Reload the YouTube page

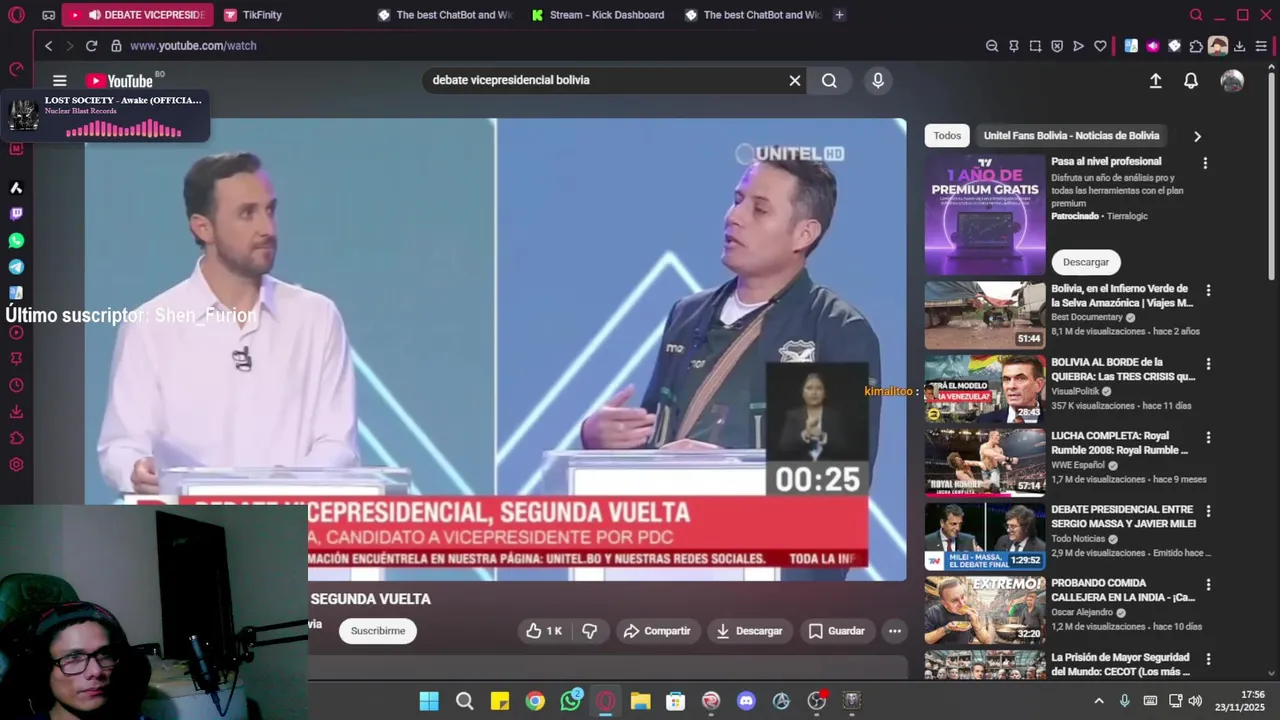coord(91,46)
